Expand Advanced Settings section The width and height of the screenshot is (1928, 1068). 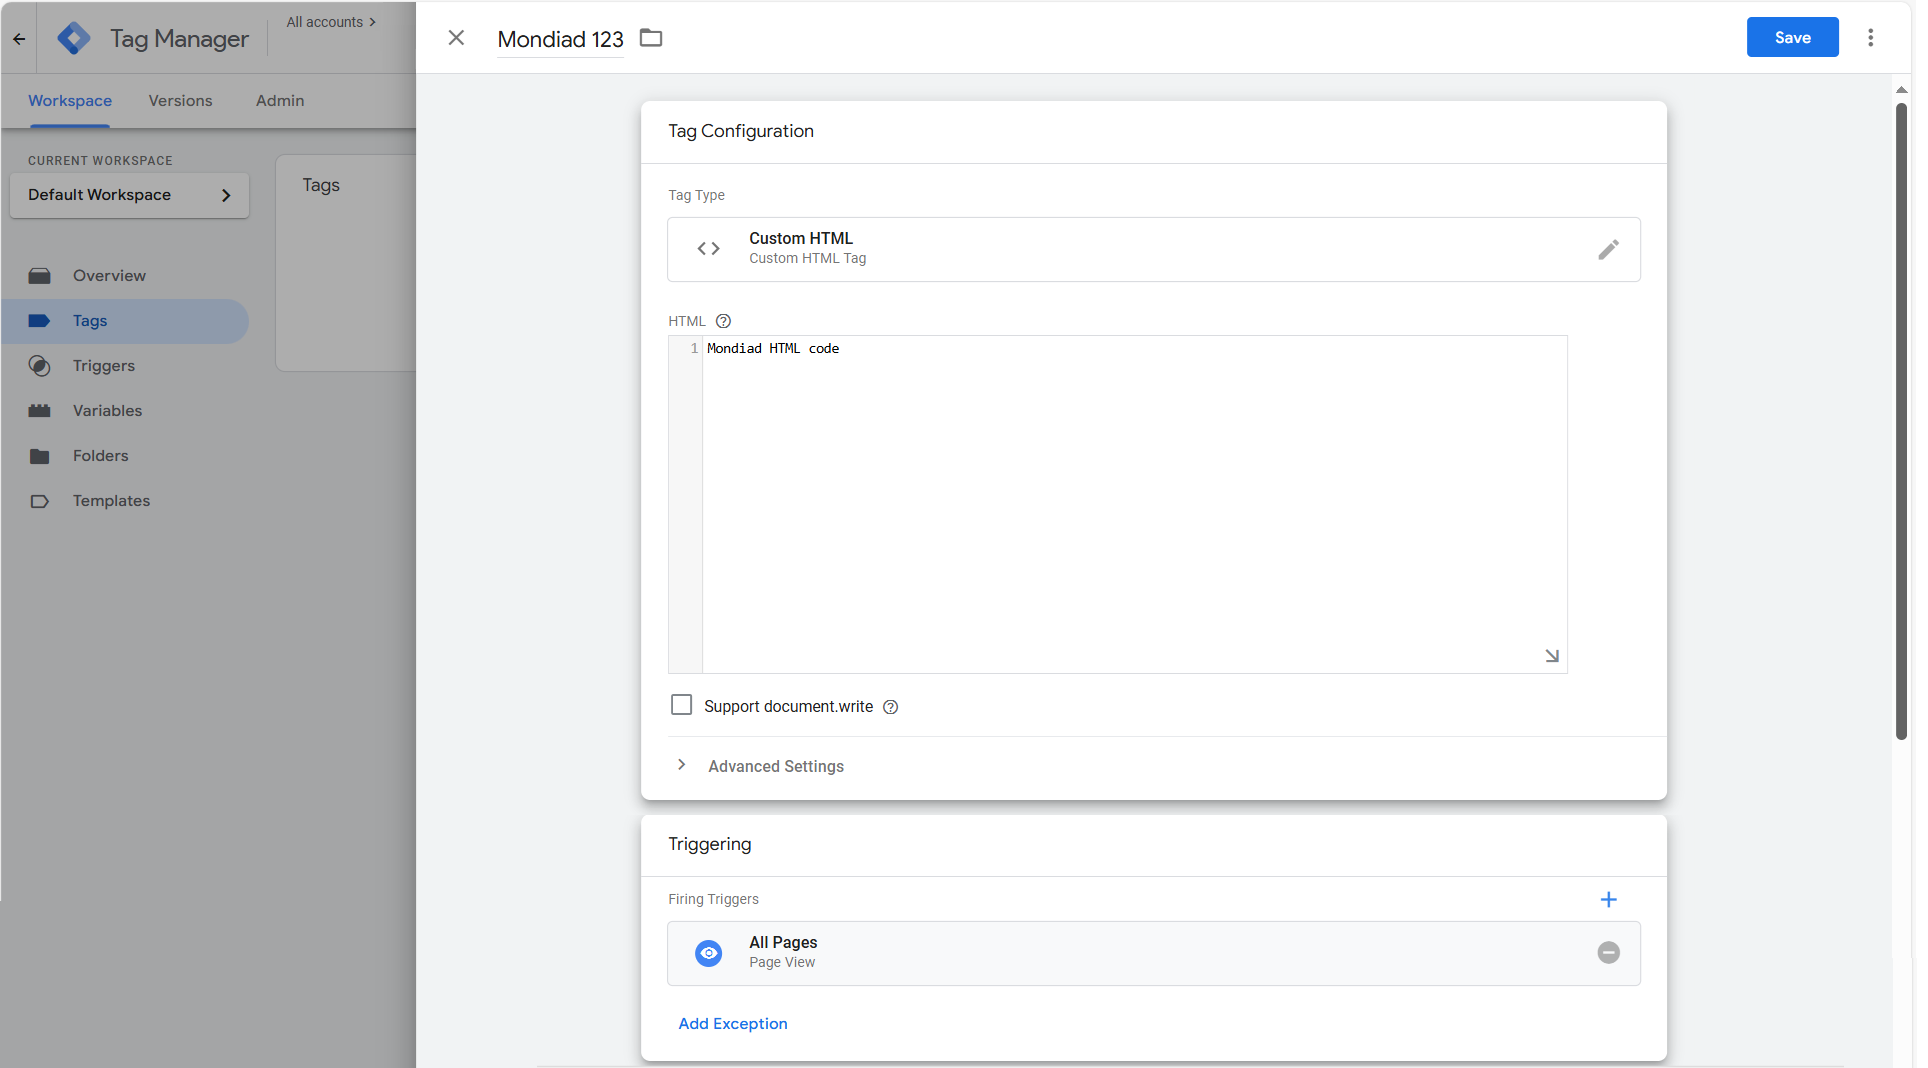pos(775,766)
